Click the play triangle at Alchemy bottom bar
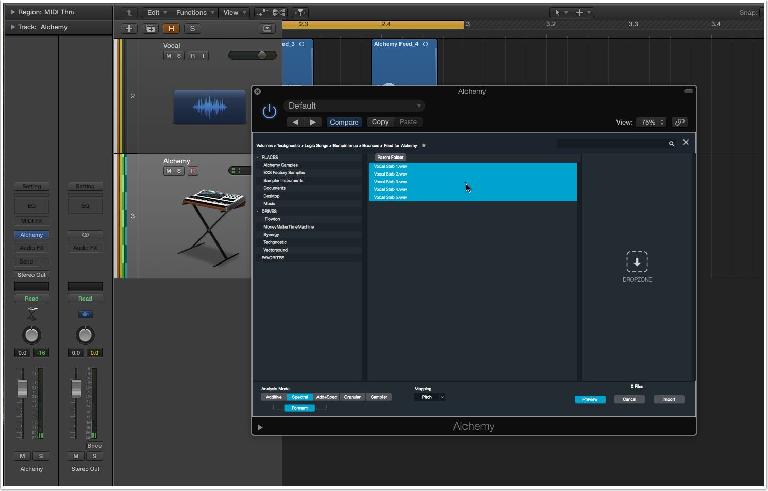The height and width of the screenshot is (491, 768). point(260,427)
